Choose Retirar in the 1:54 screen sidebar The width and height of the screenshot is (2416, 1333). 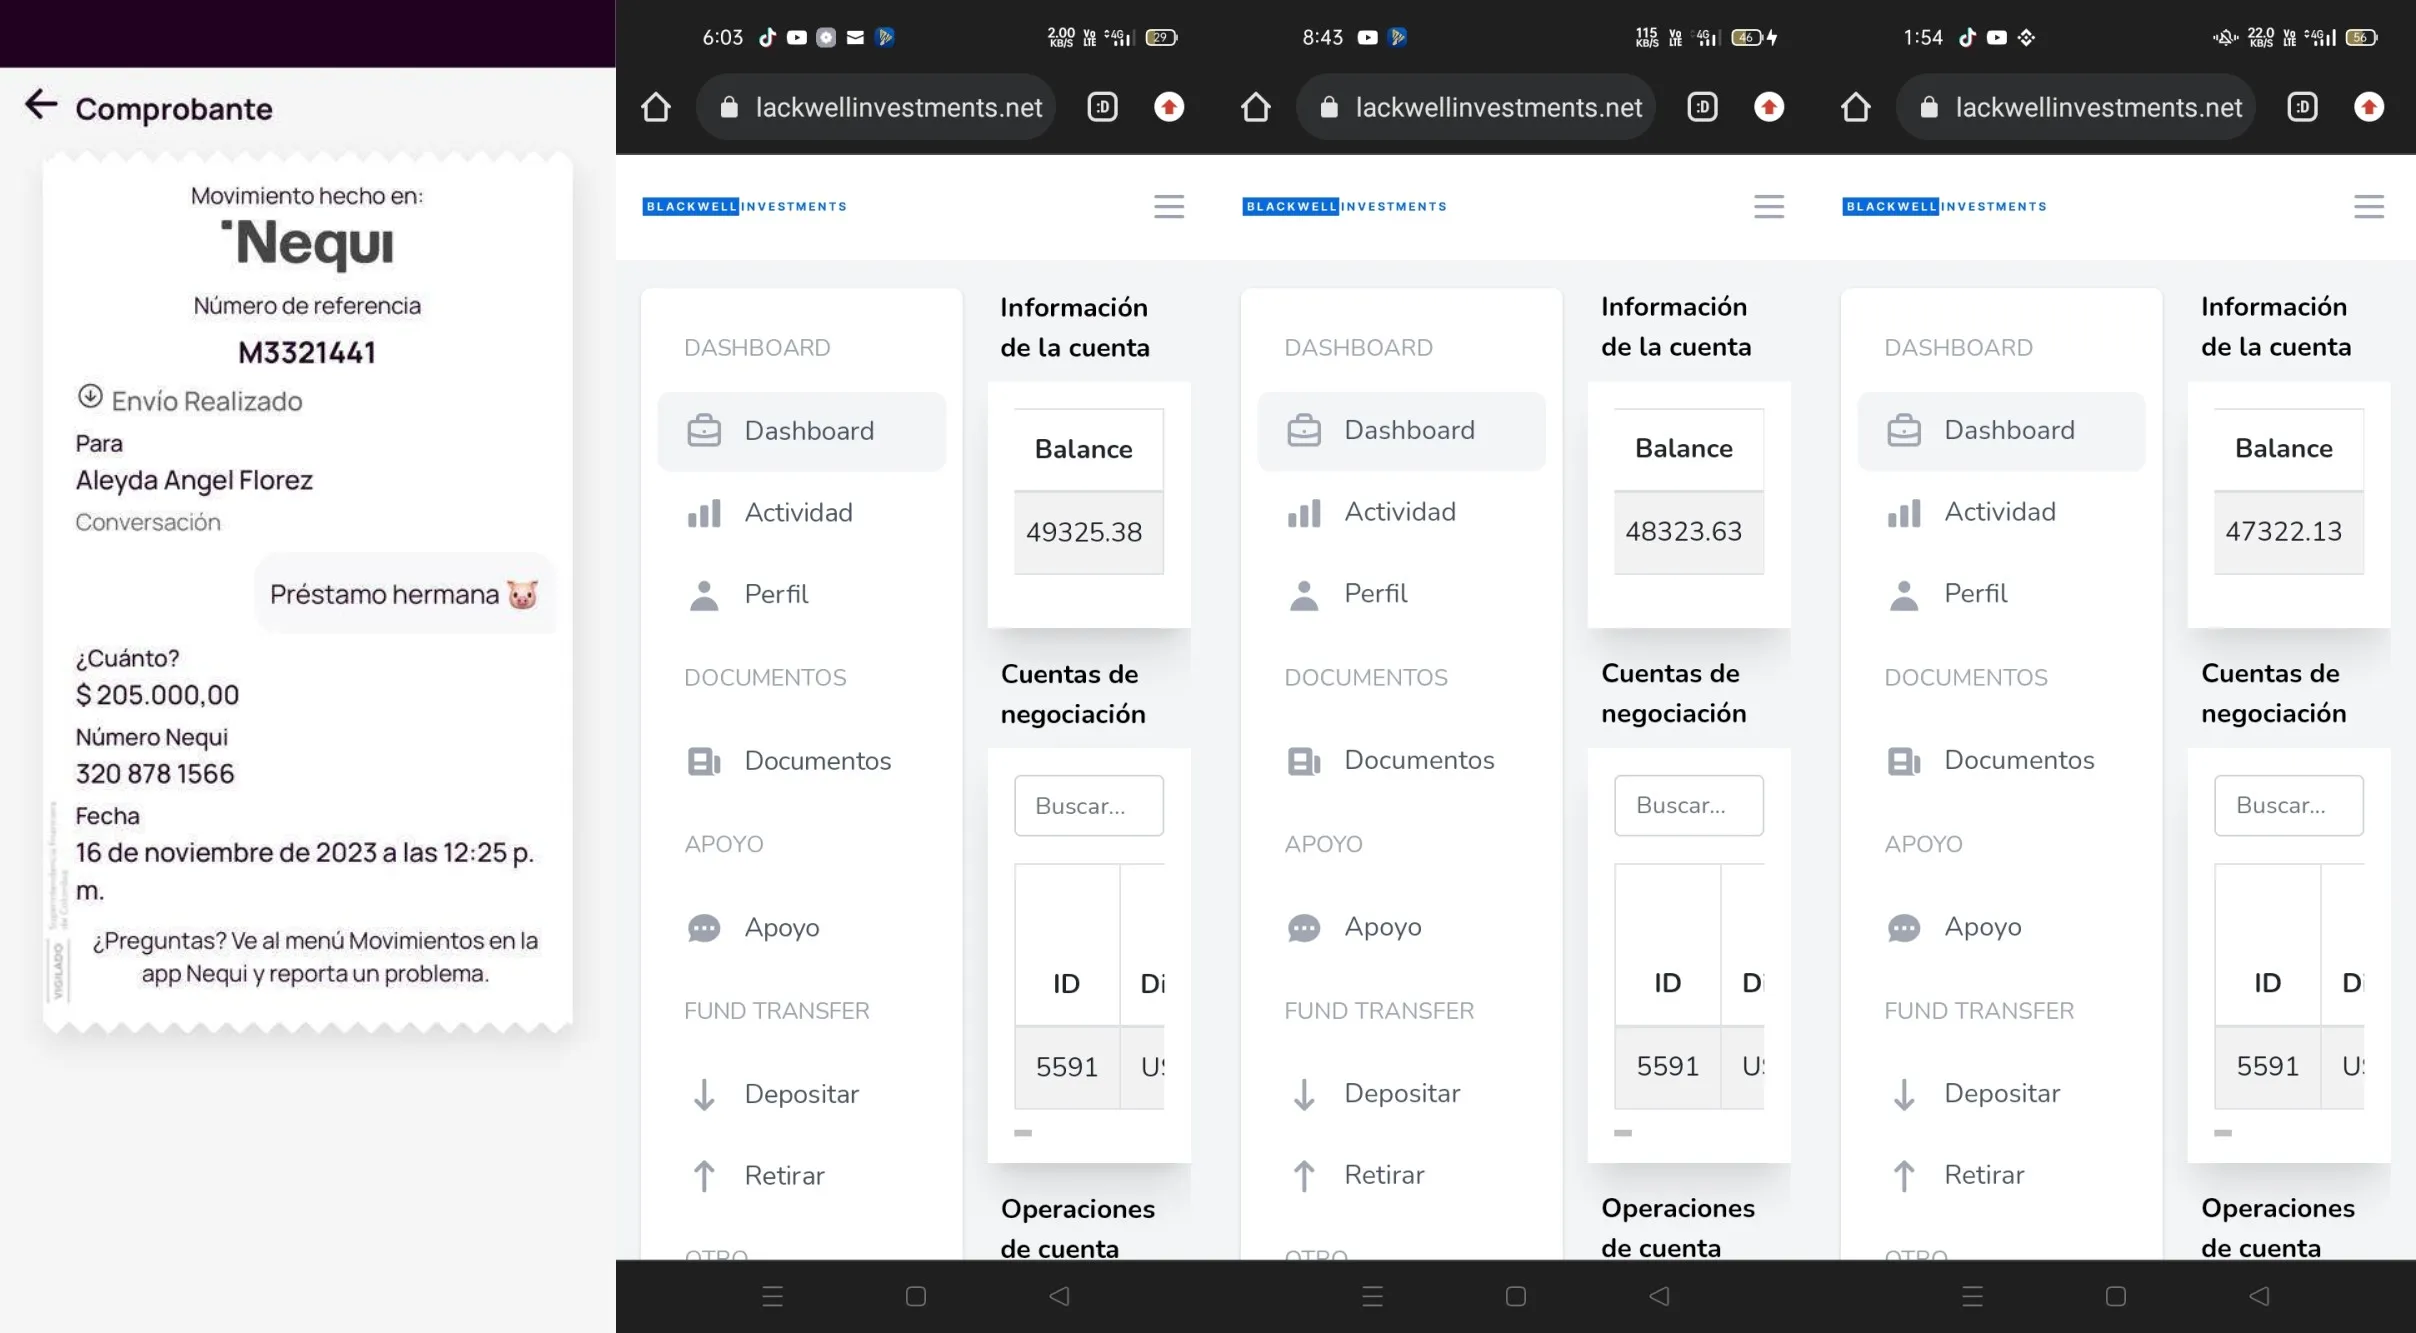(x=2002, y=1175)
